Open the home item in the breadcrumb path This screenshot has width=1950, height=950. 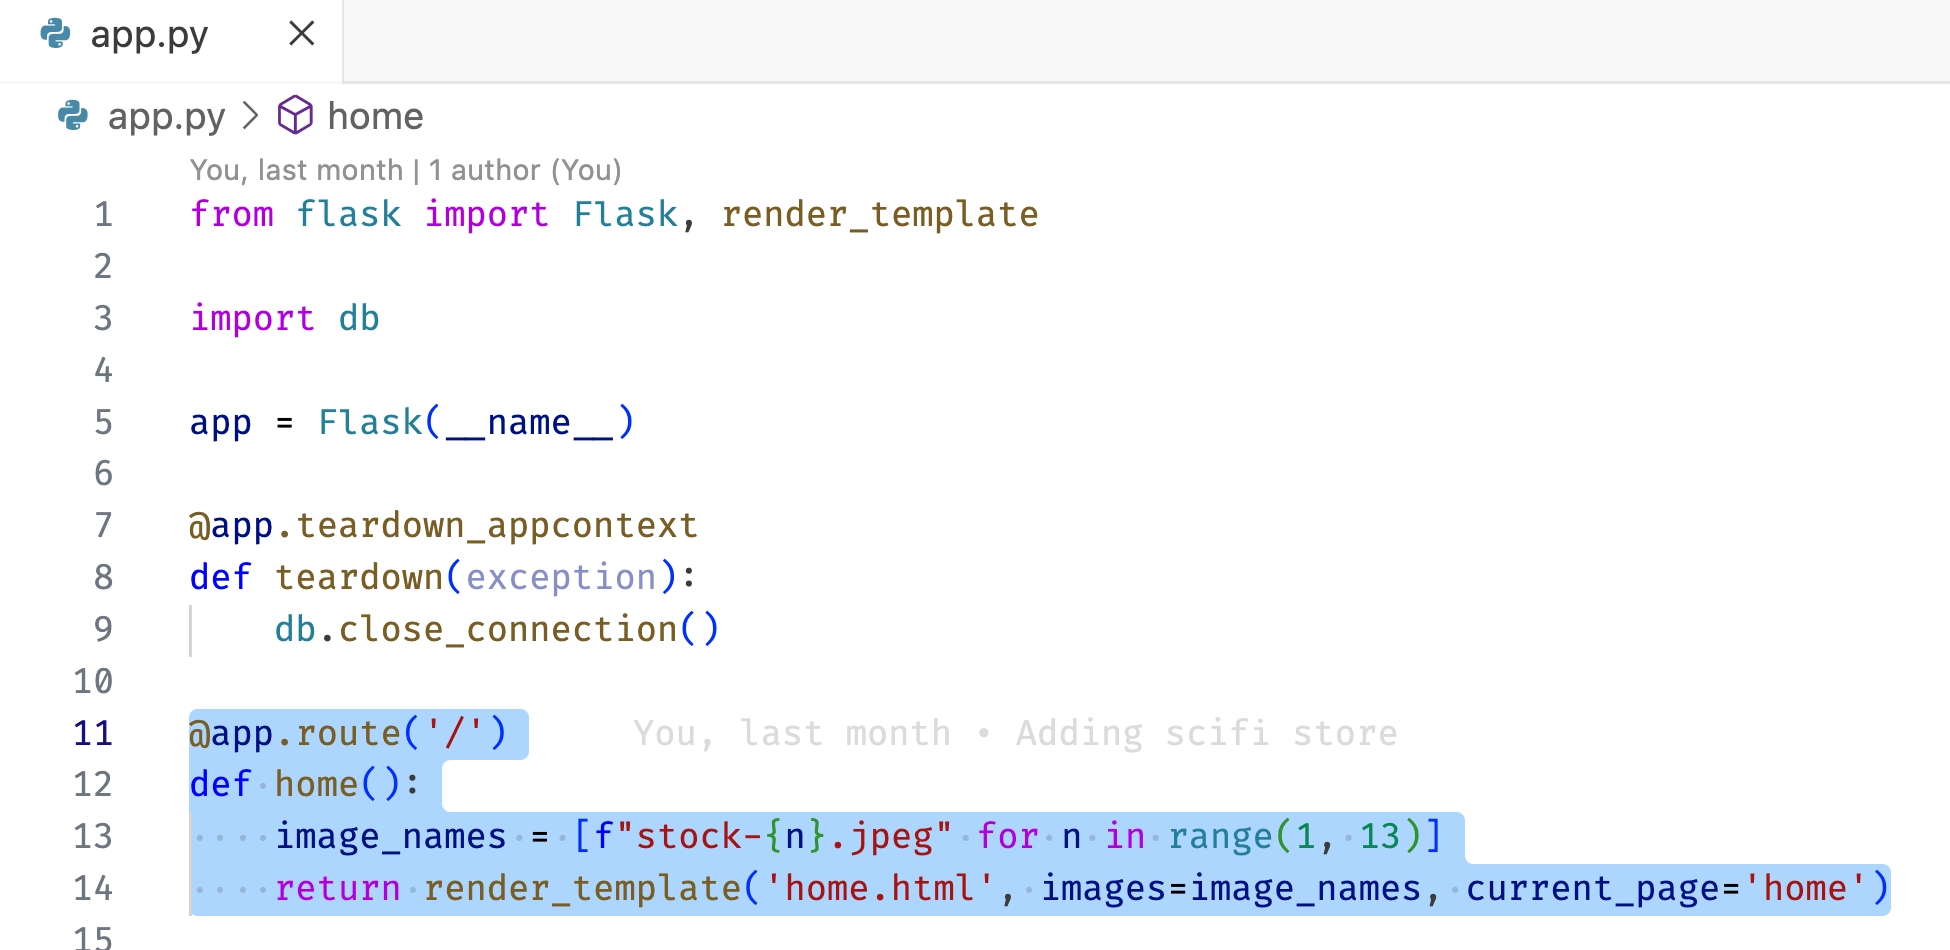[375, 116]
